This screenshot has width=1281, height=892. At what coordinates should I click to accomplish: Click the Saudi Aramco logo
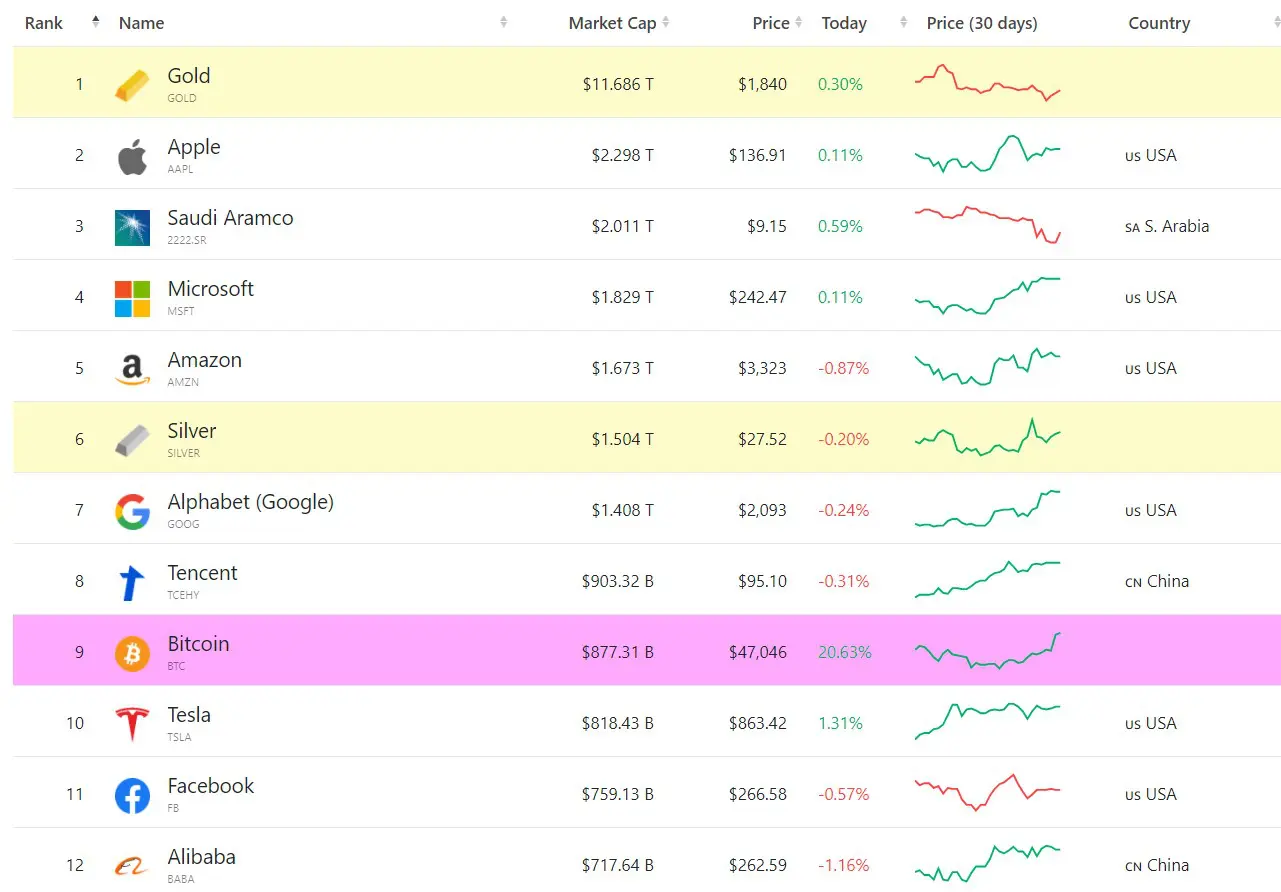(x=132, y=228)
